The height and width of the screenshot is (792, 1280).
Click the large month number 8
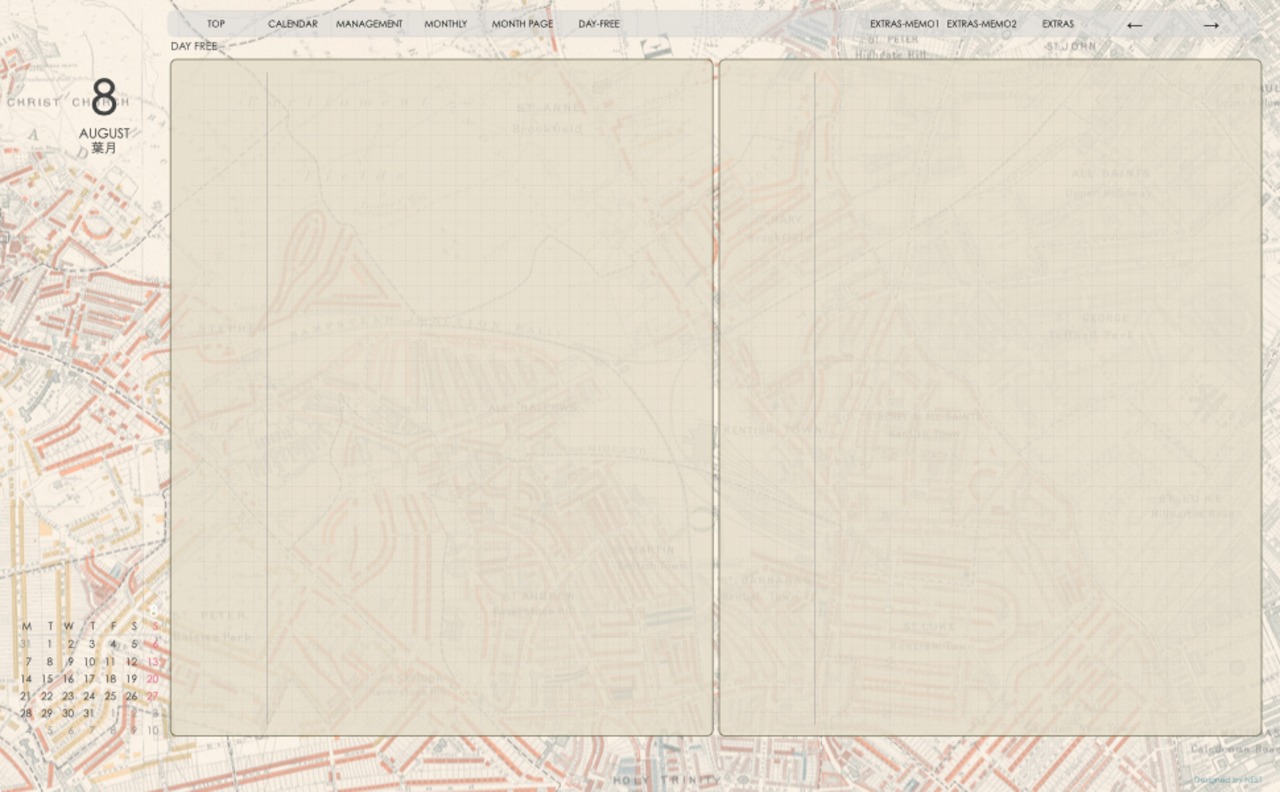(x=104, y=99)
